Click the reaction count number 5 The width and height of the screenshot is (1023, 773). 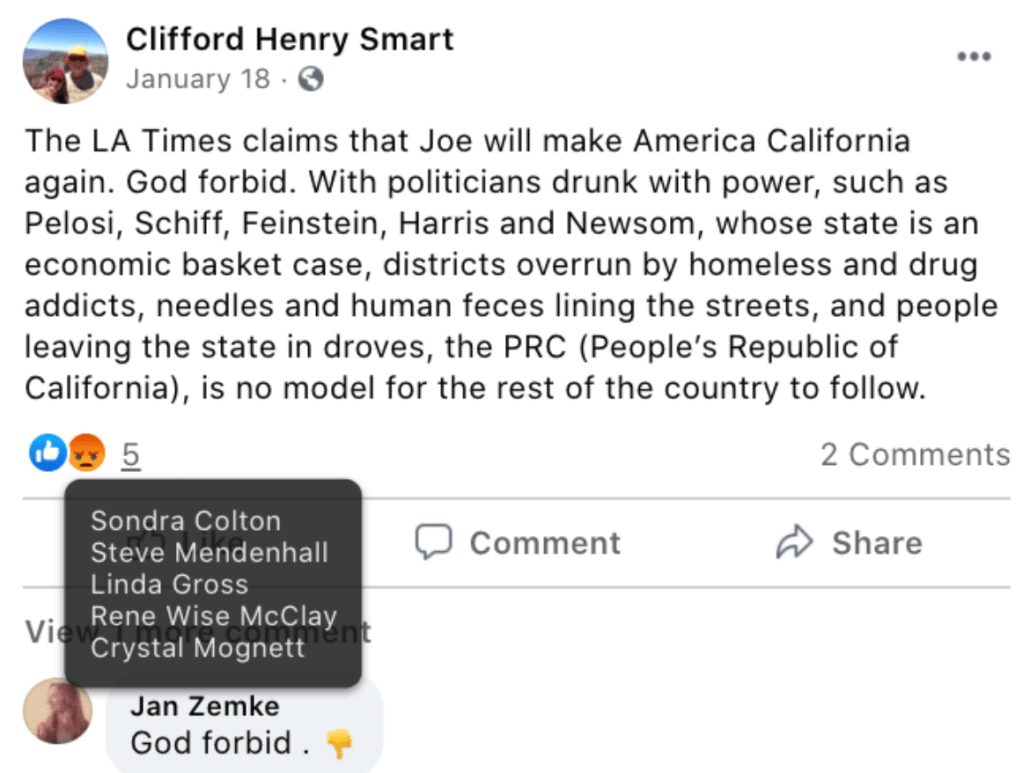tap(131, 455)
